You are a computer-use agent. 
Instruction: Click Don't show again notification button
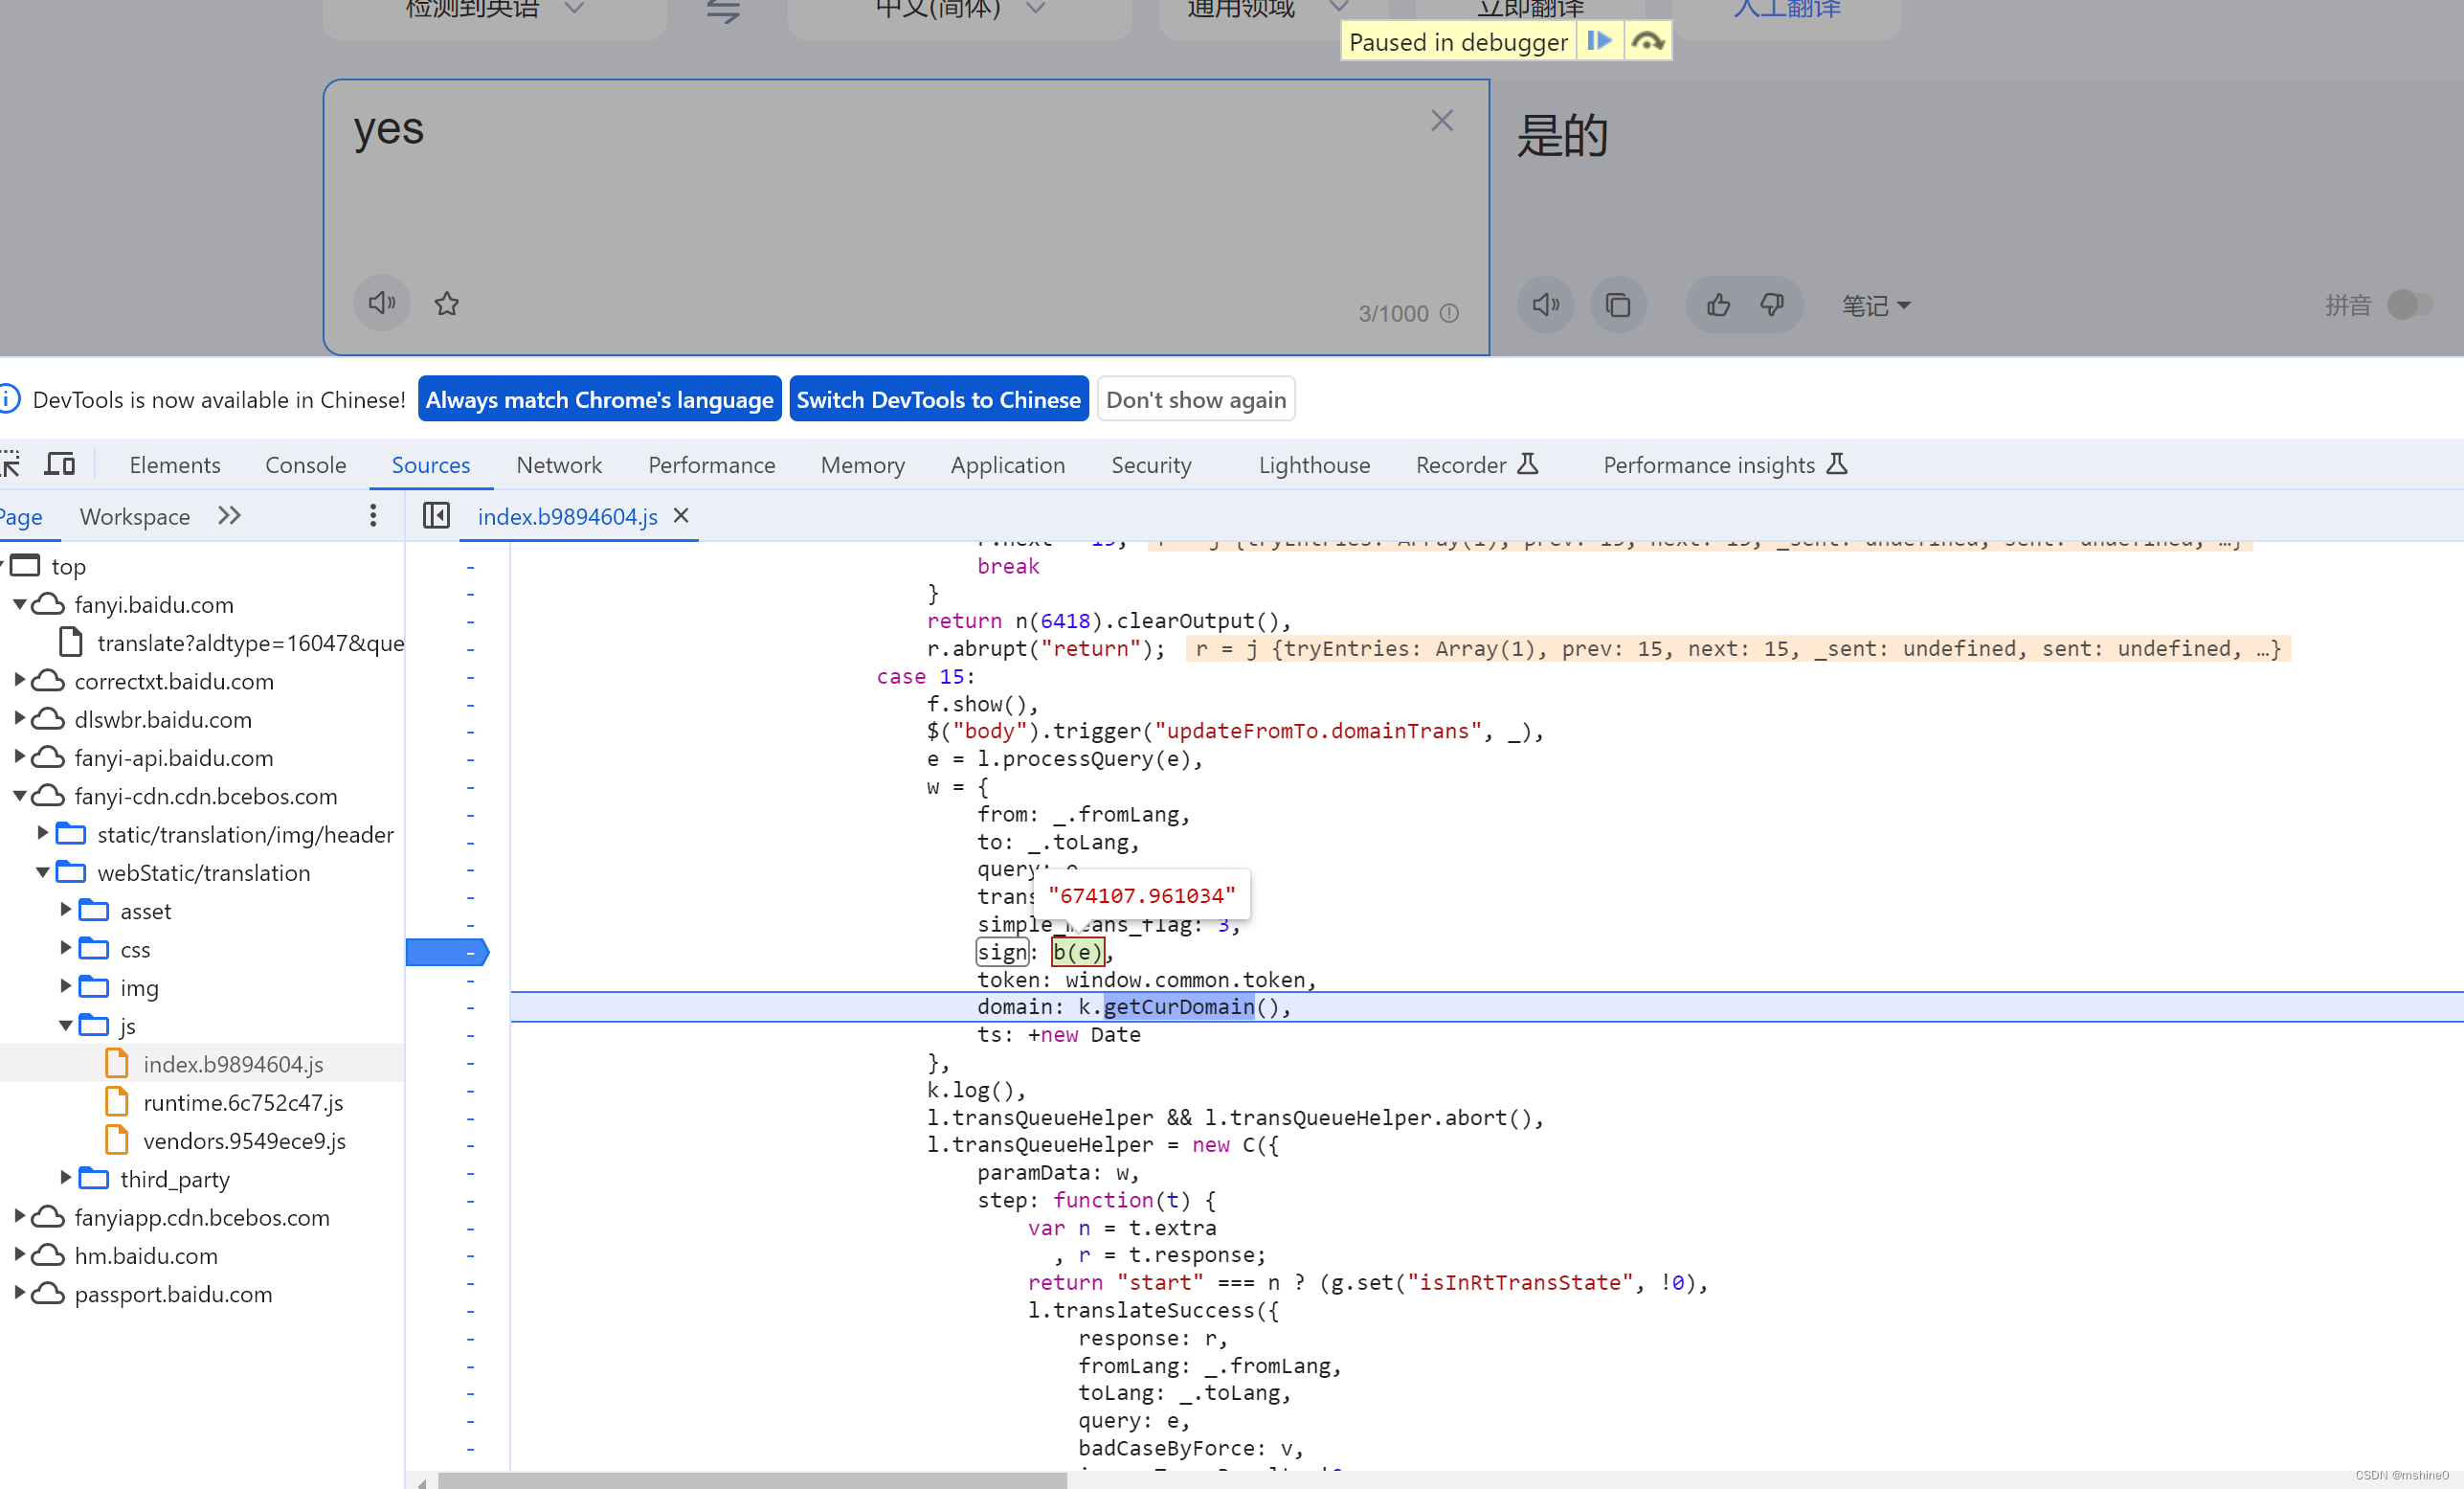[x=1197, y=399]
